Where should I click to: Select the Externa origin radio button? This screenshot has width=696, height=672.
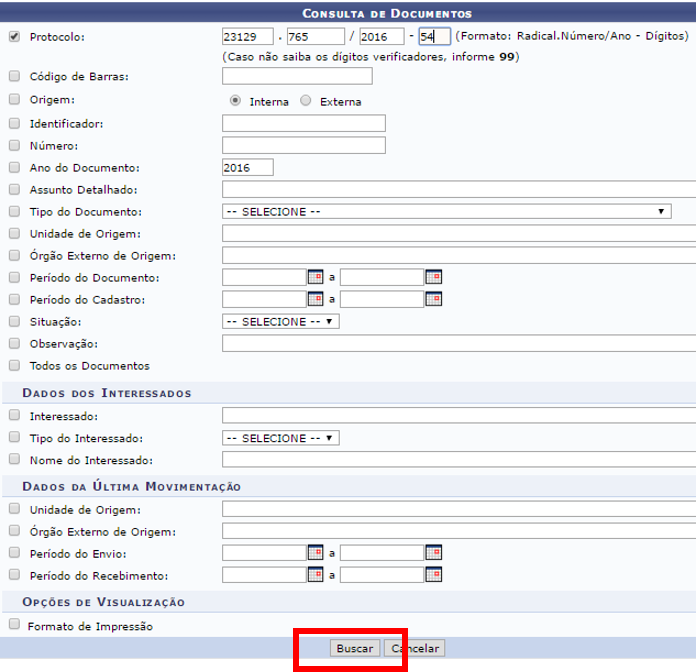[306, 101]
